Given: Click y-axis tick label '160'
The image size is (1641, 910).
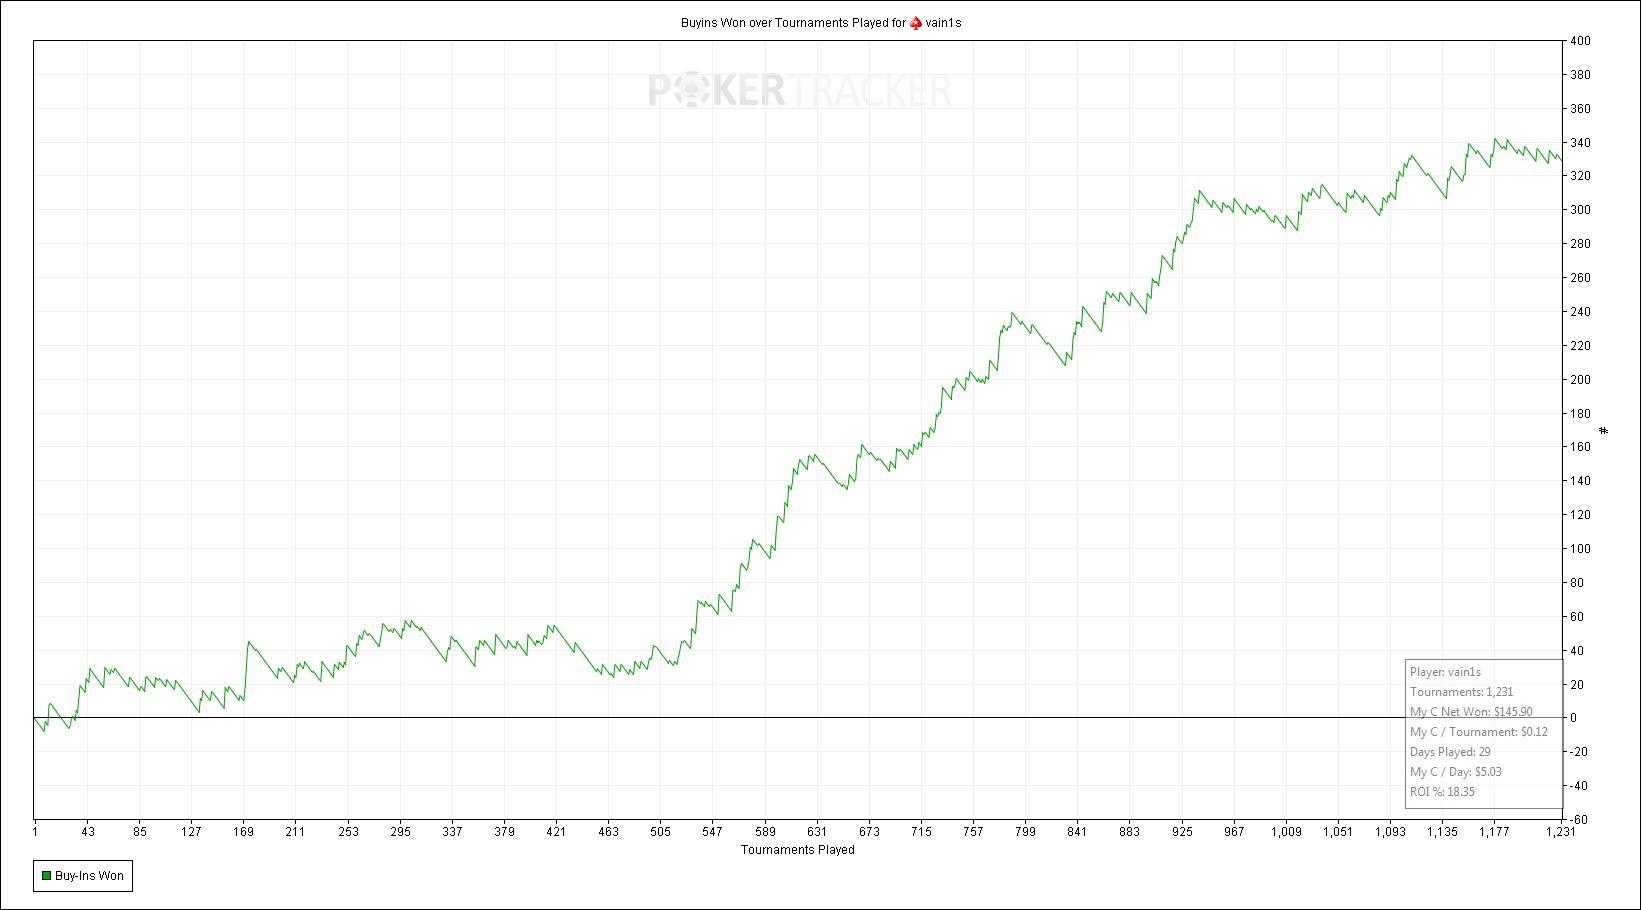Looking at the screenshot, I should coord(1580,447).
